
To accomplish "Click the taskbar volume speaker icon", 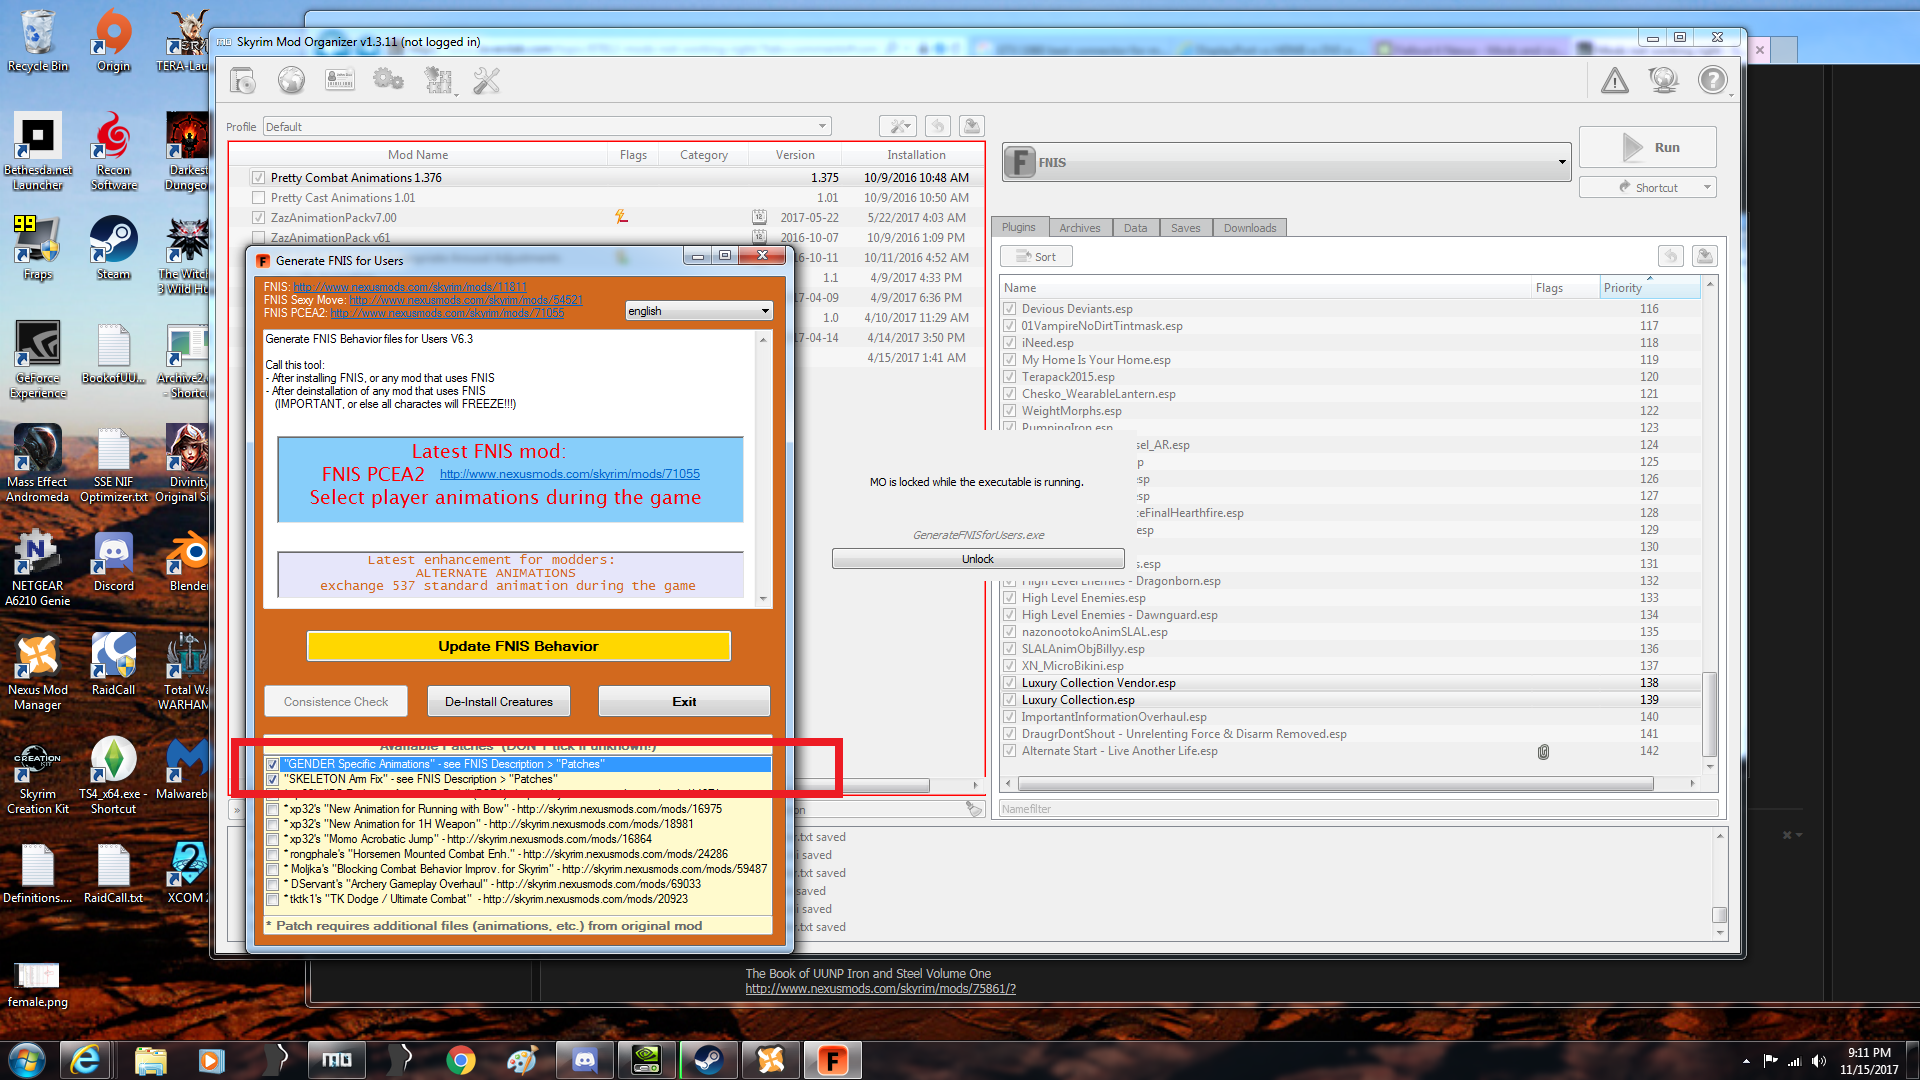I will 1819,1061.
